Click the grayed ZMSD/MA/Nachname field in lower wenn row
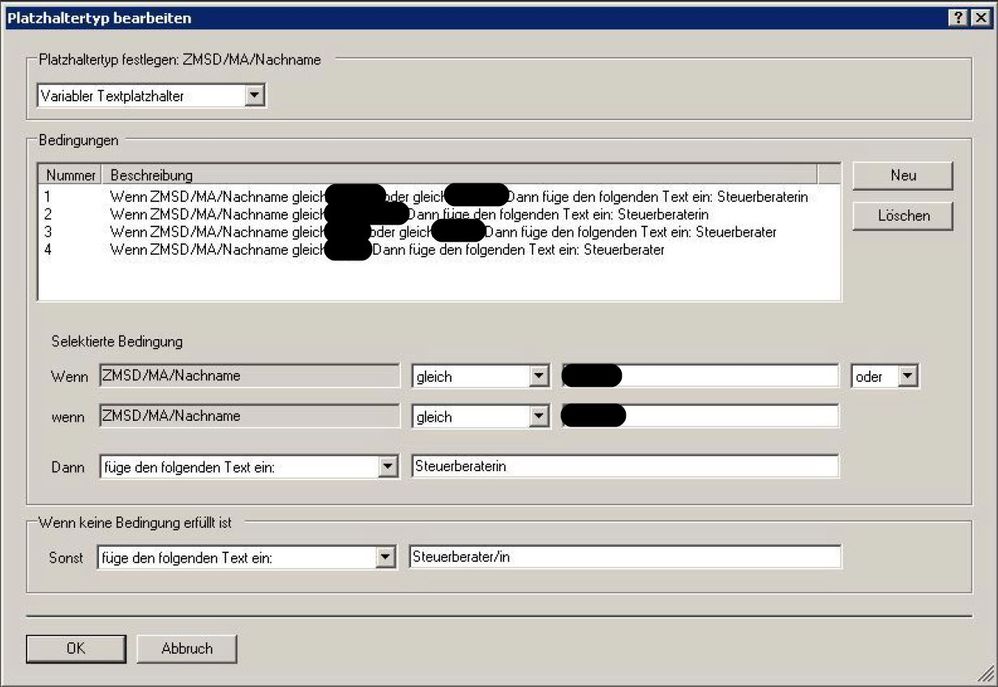This screenshot has height=687, width=998. point(250,416)
